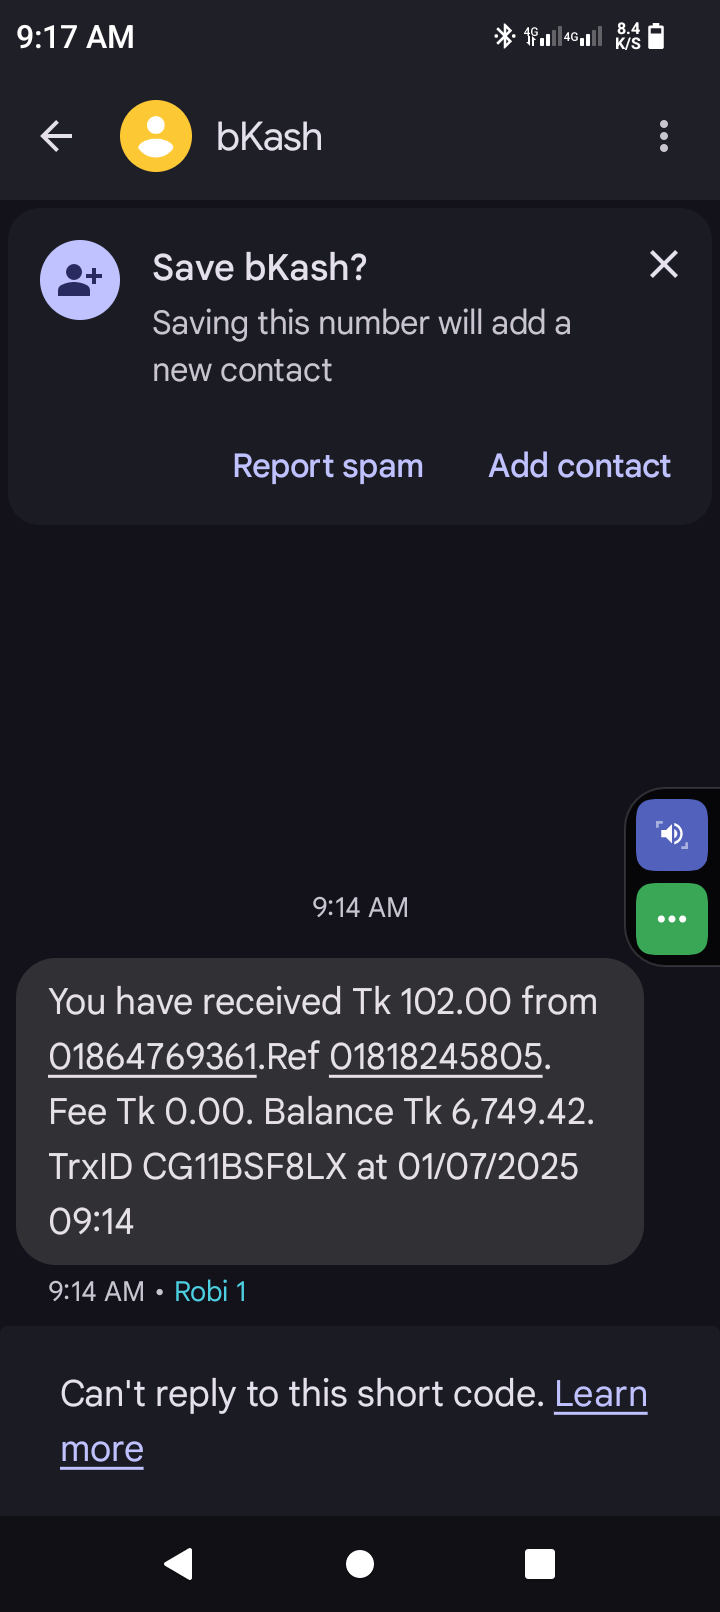Tap the add-contact person icon
The width and height of the screenshot is (720, 1612).
tap(80, 281)
